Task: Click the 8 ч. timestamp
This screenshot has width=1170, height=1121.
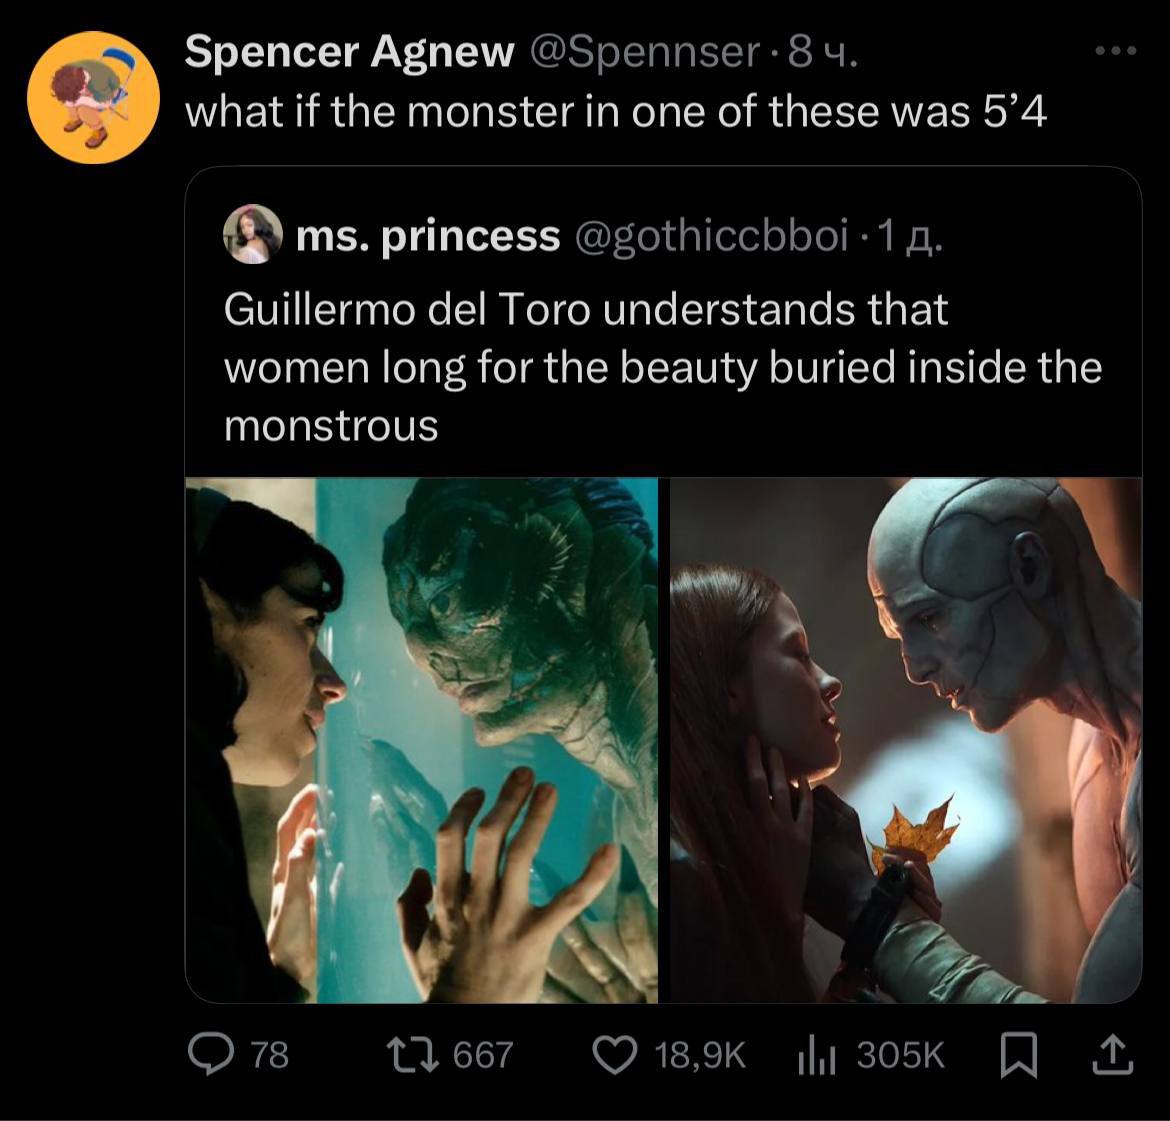Action: point(823,52)
